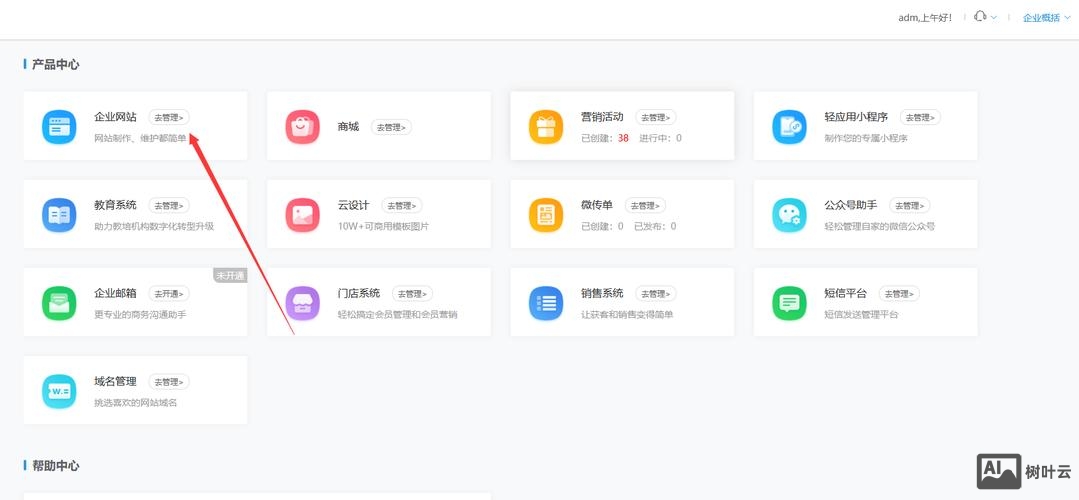Click 去管理 for 微传单
Image resolution: width=1079 pixels, height=500 pixels.
(645, 206)
